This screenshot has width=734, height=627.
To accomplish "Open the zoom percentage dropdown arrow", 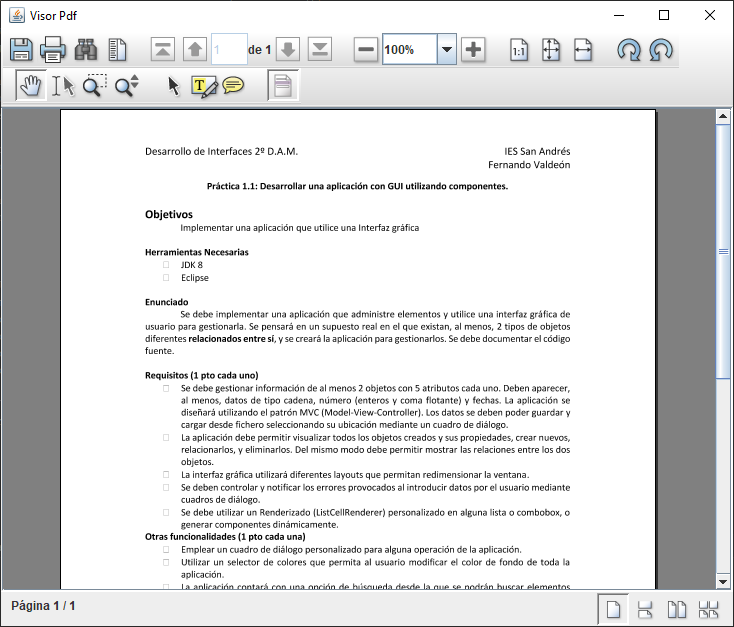I will tap(446, 49).
